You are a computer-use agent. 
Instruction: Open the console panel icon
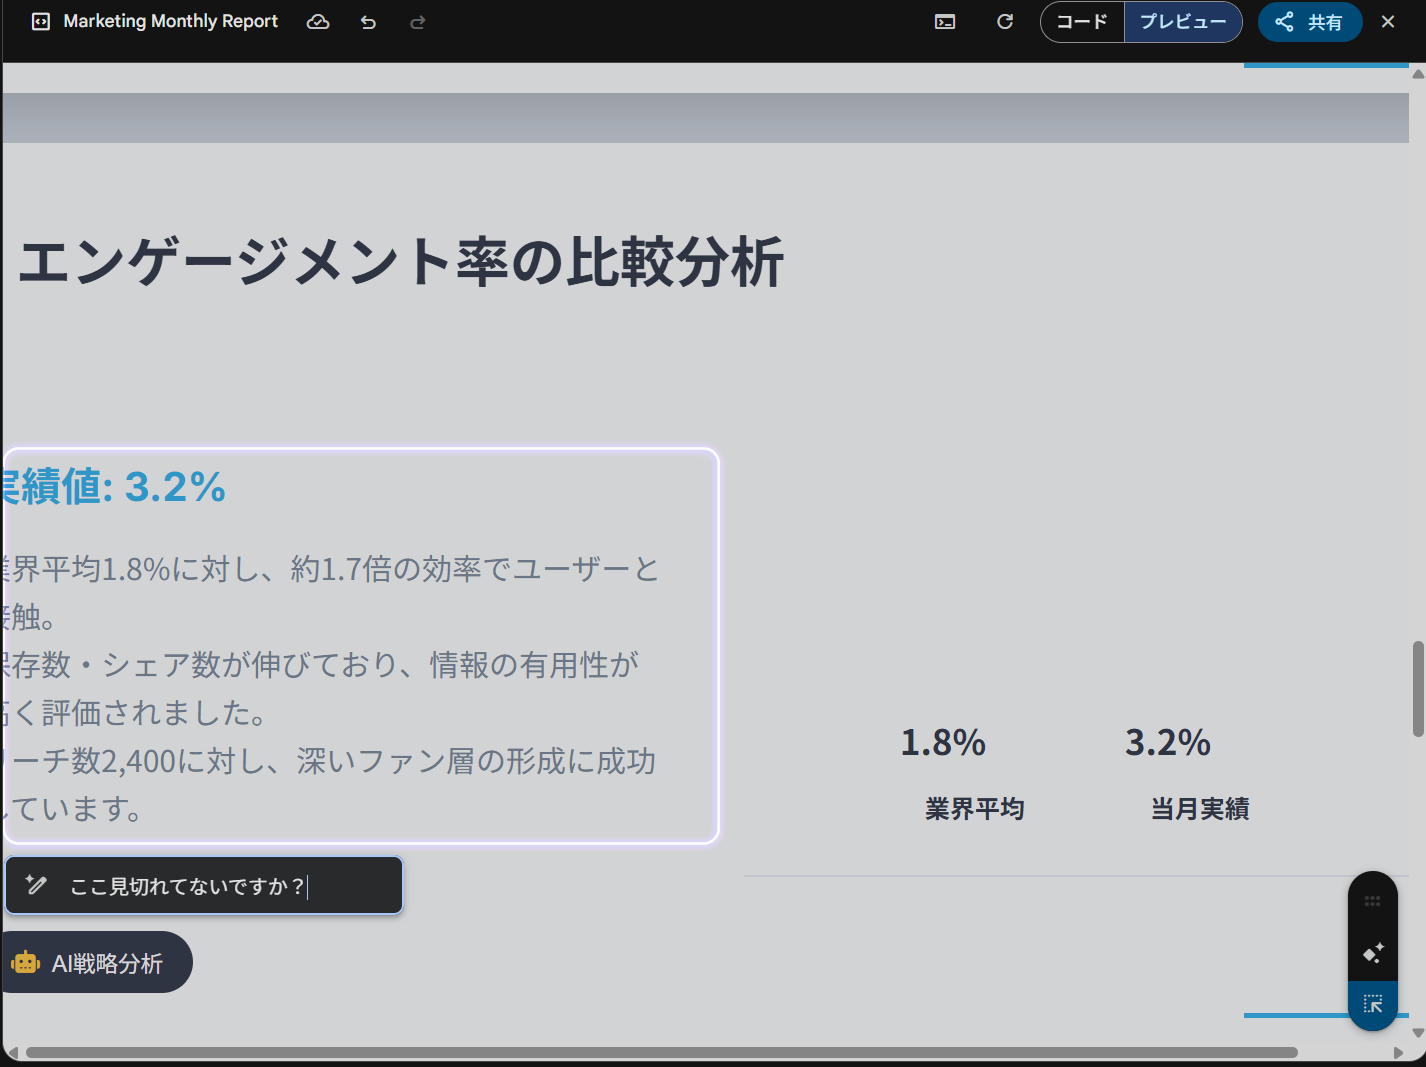pyautogui.click(x=944, y=21)
